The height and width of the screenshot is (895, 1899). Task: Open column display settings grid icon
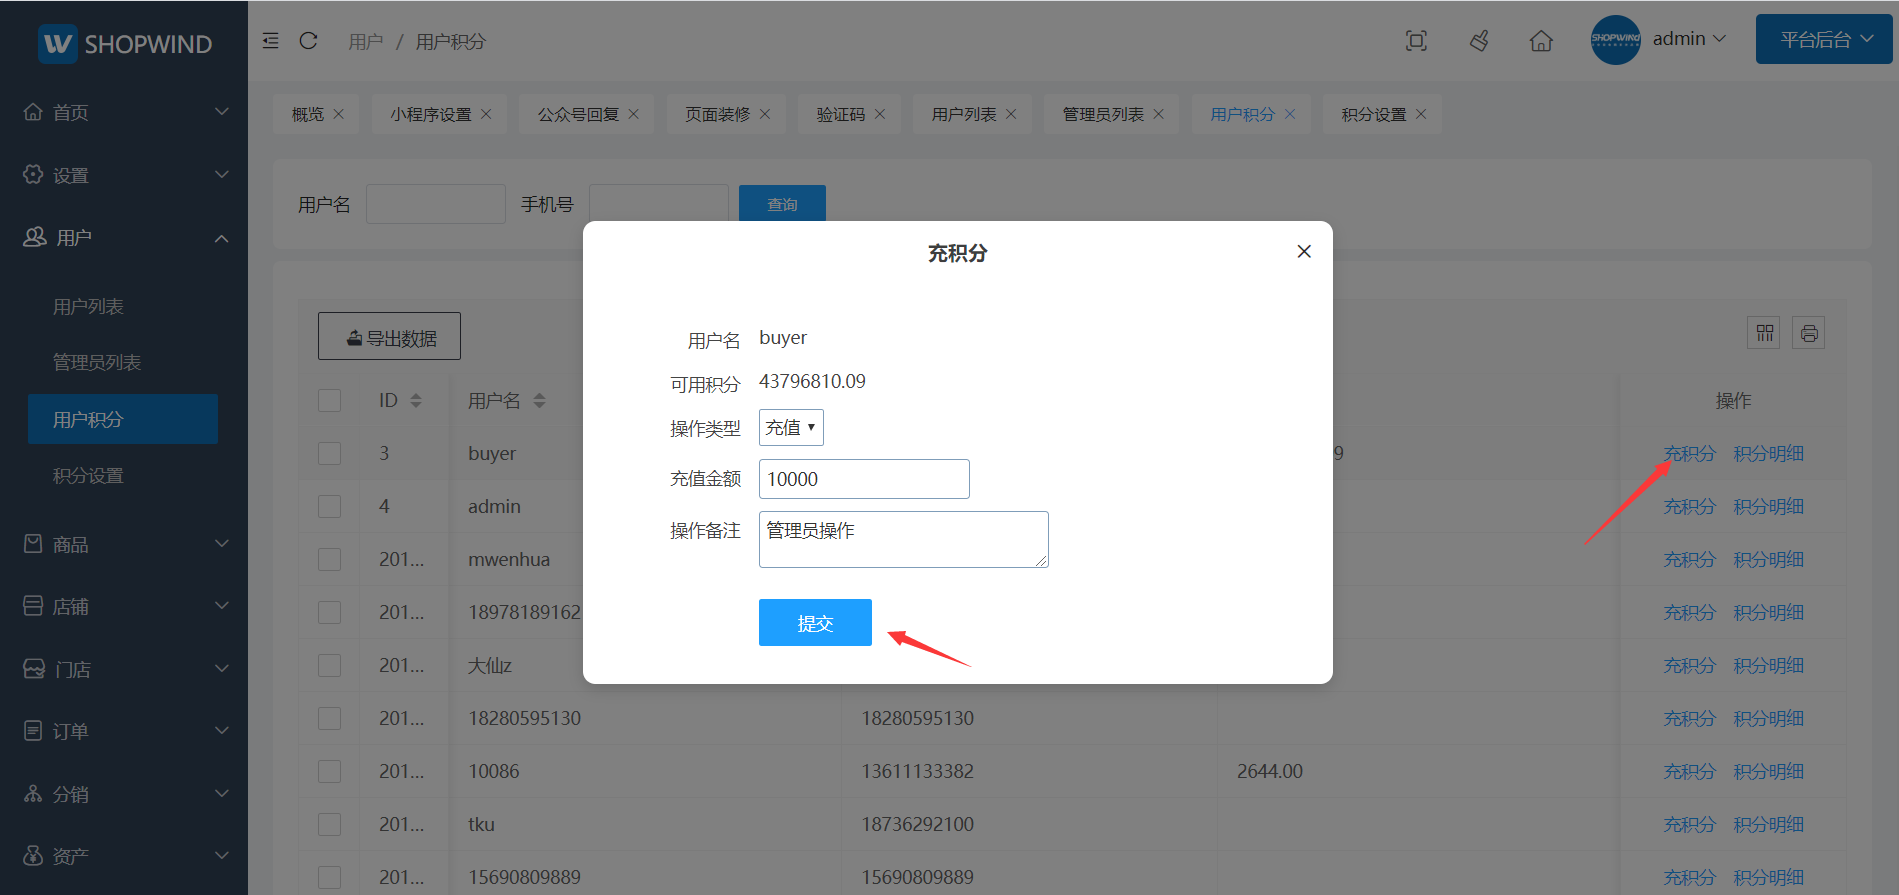[x=1764, y=333]
